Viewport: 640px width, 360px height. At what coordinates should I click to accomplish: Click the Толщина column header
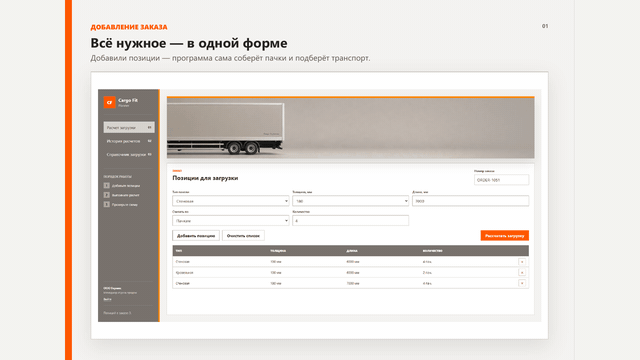click(278, 251)
